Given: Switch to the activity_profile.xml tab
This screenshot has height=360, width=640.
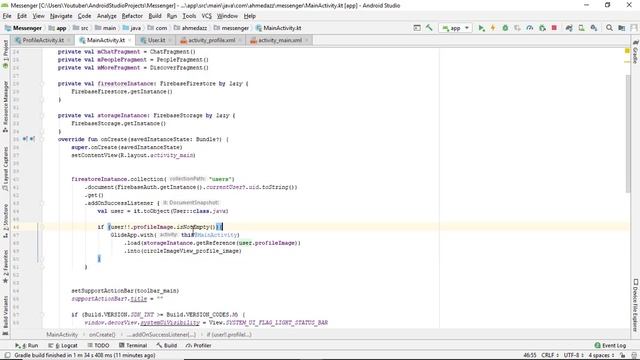Looking at the screenshot, I should tap(211, 40).
